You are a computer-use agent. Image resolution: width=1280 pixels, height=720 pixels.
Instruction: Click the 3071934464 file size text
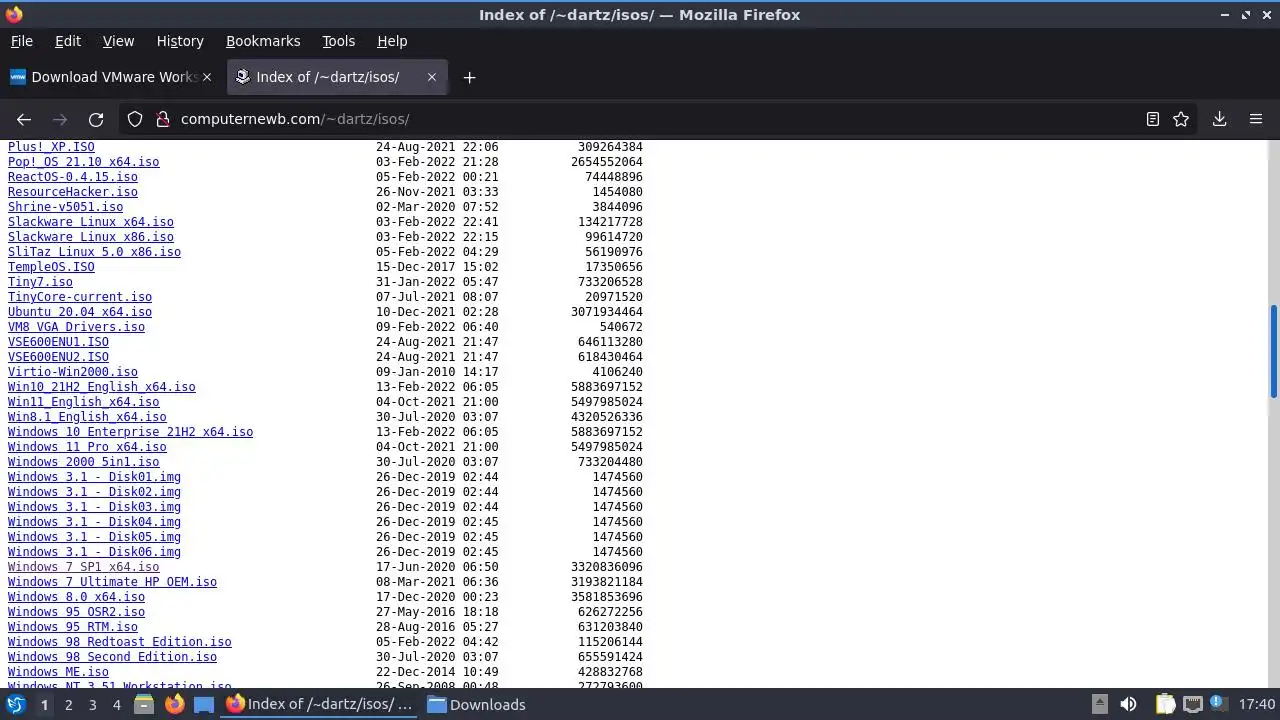[607, 312]
